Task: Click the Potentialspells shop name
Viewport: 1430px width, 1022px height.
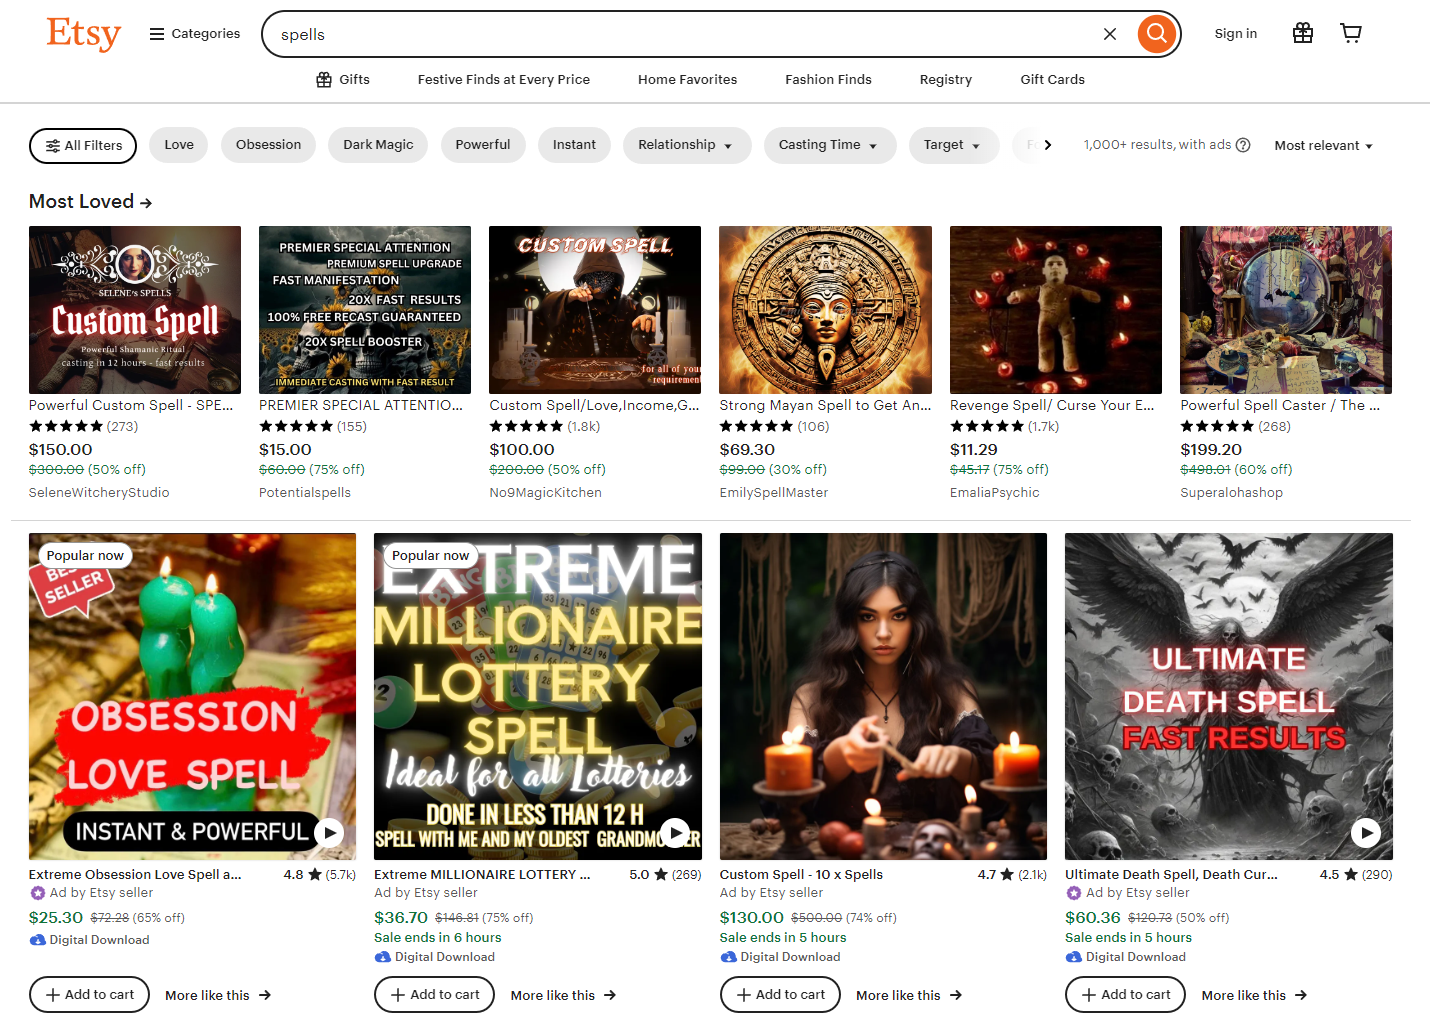Action: click(x=305, y=492)
